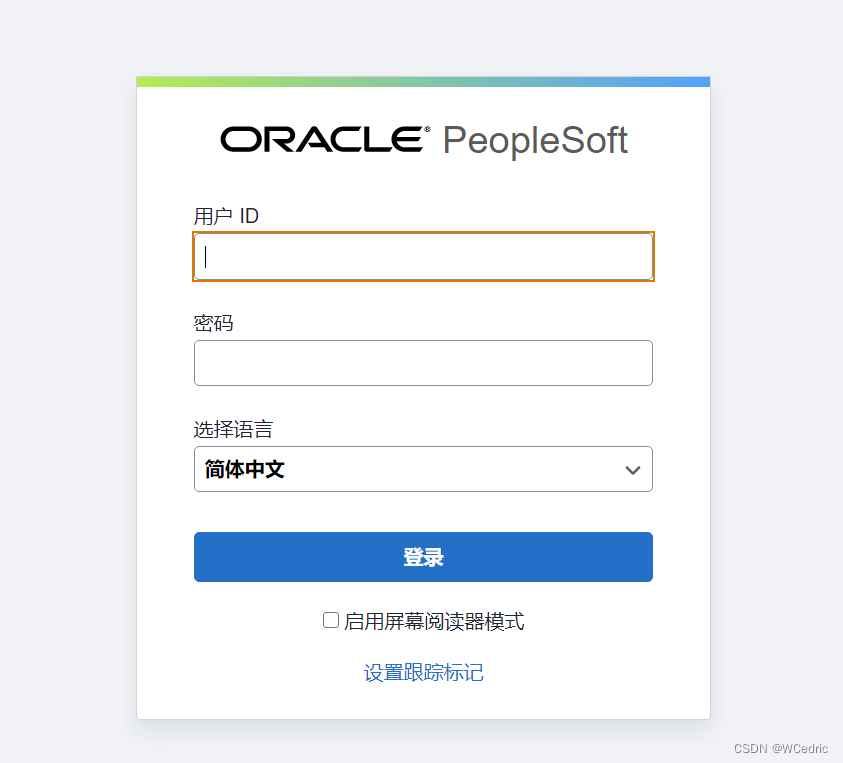
Task: Click the 密码 label text
Action: [x=207, y=322]
